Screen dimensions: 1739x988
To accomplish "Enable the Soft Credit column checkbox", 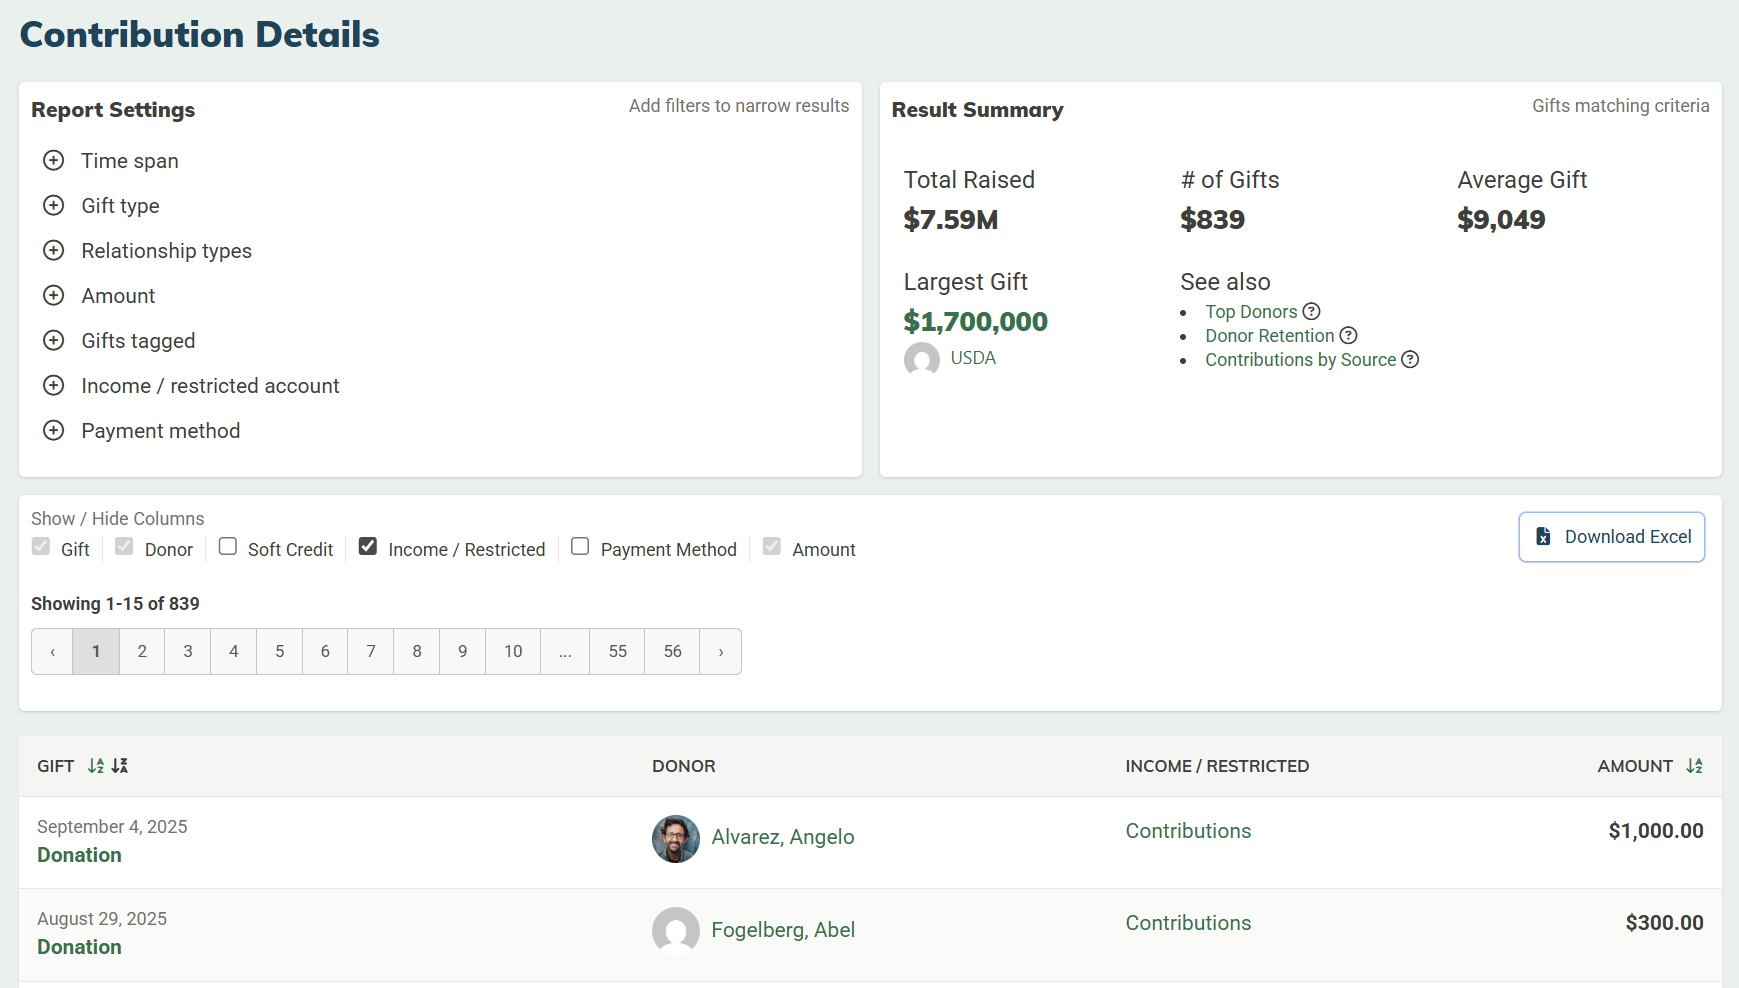I will tap(228, 547).
